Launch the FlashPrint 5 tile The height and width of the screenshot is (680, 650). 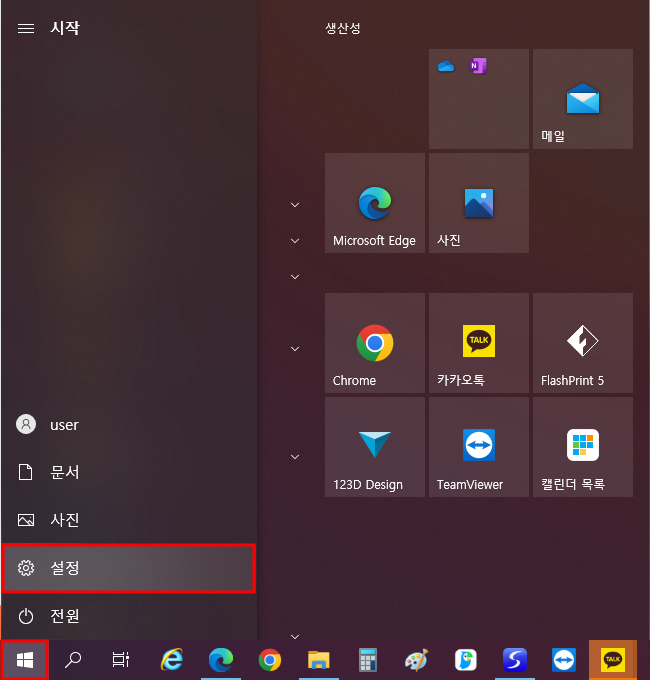583,343
